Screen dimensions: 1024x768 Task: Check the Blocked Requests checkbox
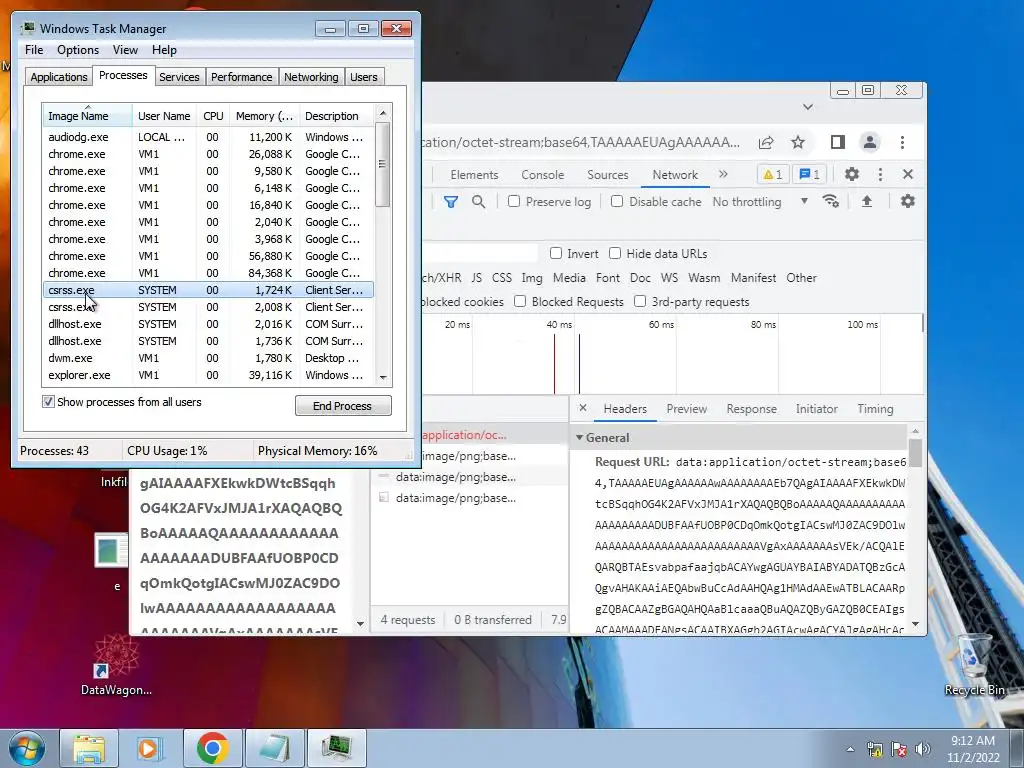click(x=520, y=301)
